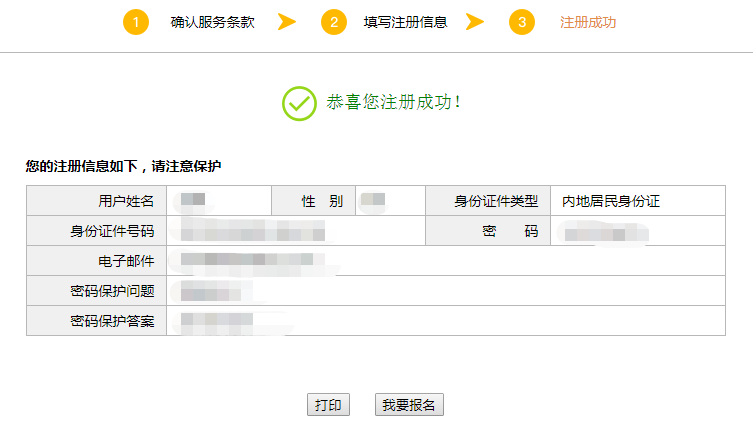Click the arrow after 填写注册信息

475,22
